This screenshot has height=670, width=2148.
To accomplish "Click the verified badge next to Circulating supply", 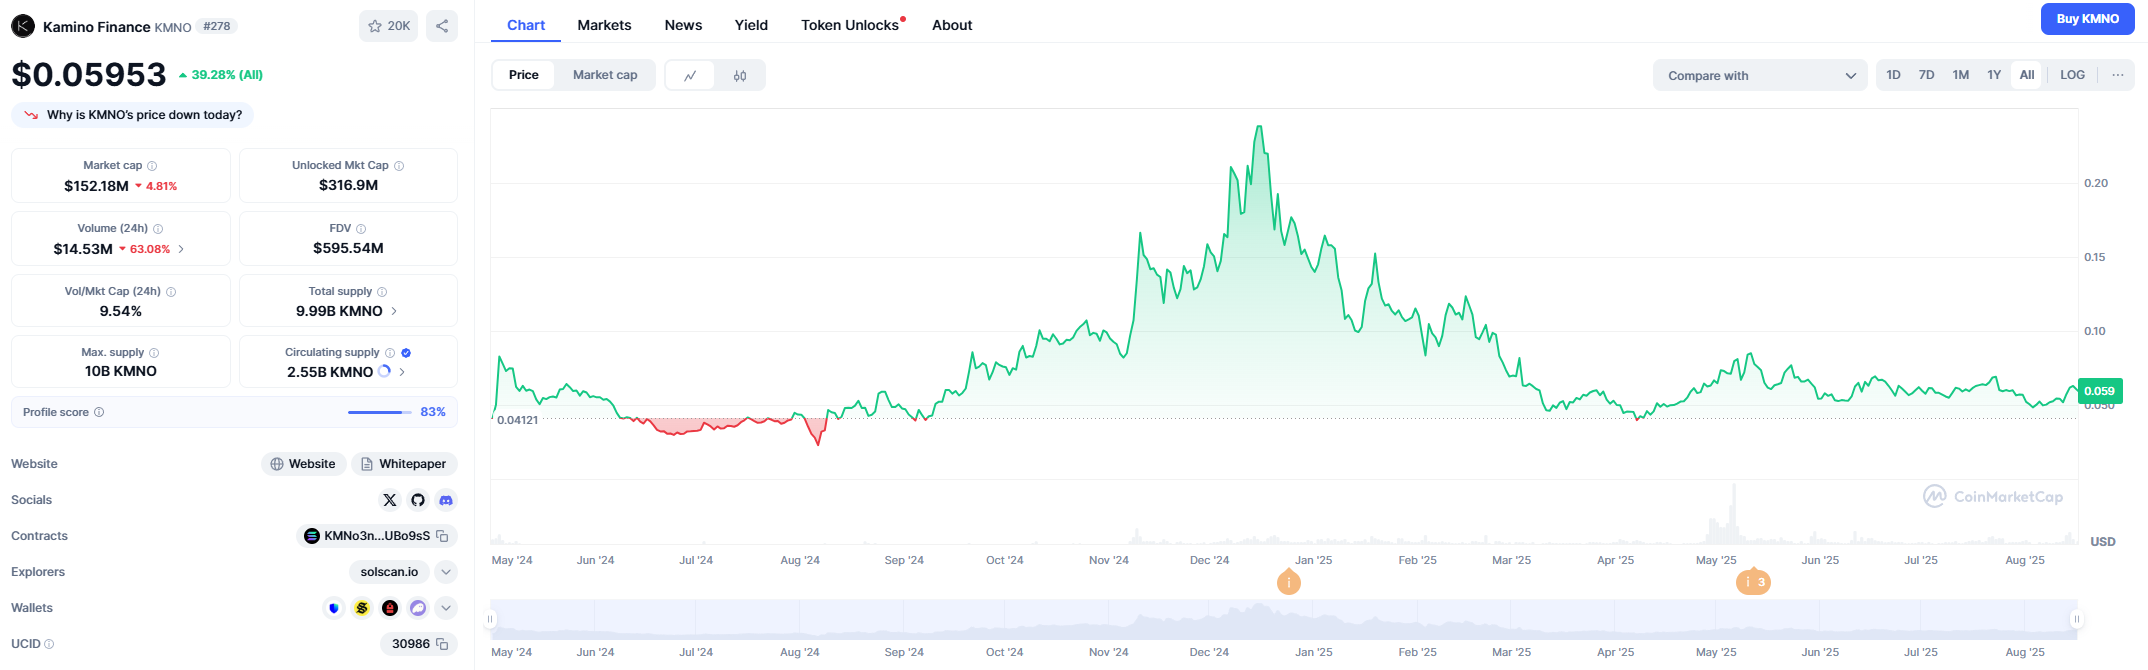I will 406,353.
